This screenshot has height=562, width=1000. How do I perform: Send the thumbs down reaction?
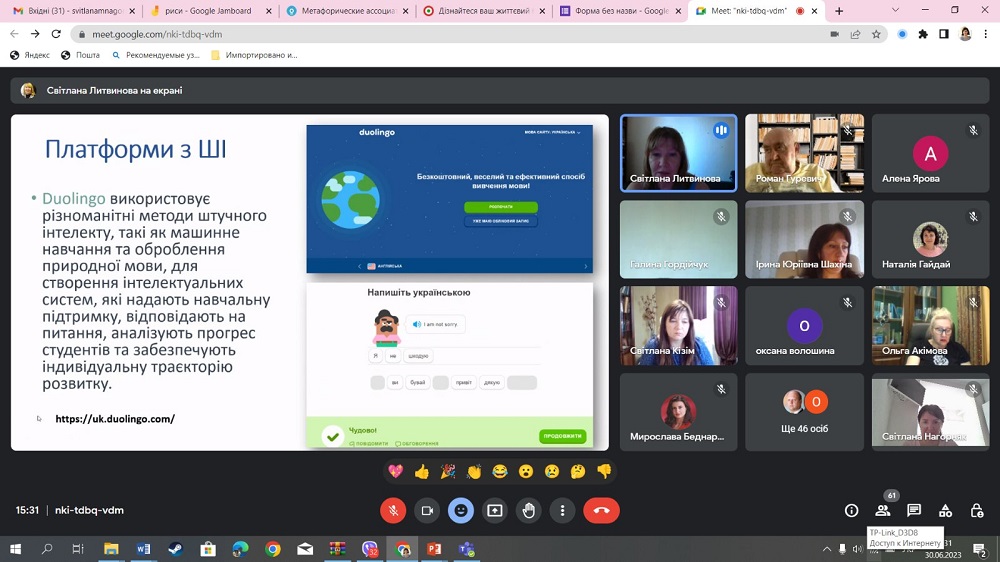click(x=604, y=471)
